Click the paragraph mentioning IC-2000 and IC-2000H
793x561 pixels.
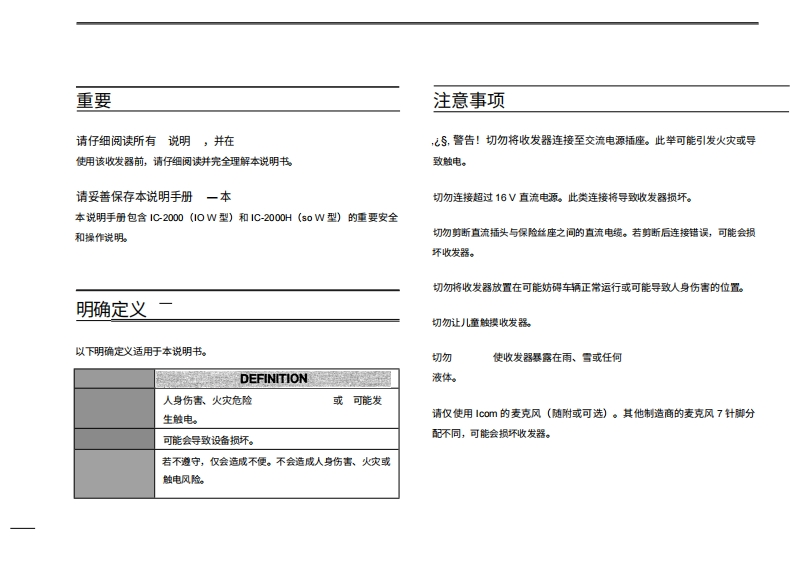coord(236,226)
